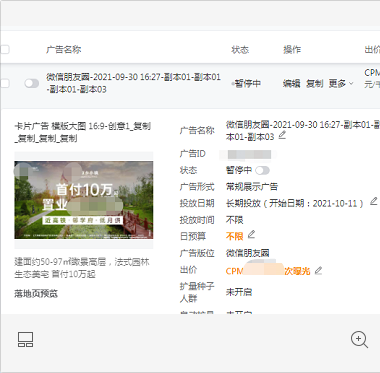Viewport: 380px width, 373px height.
Task: Click the 广告名称 column header
Action: 64,50
